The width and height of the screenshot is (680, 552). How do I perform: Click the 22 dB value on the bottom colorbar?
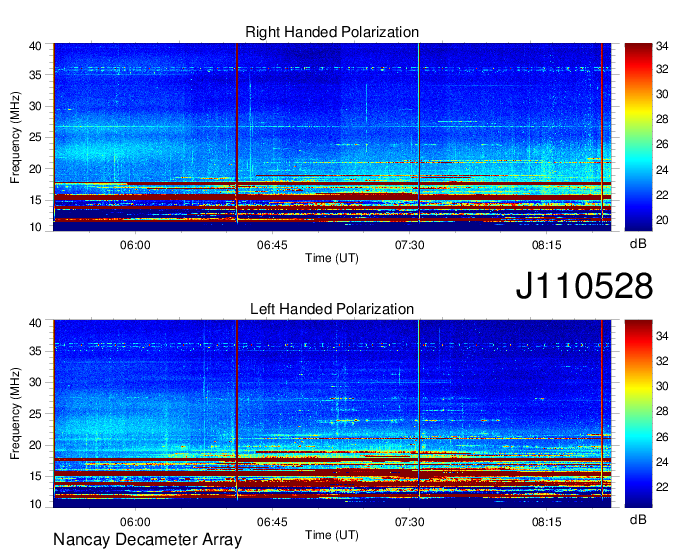(x=662, y=487)
